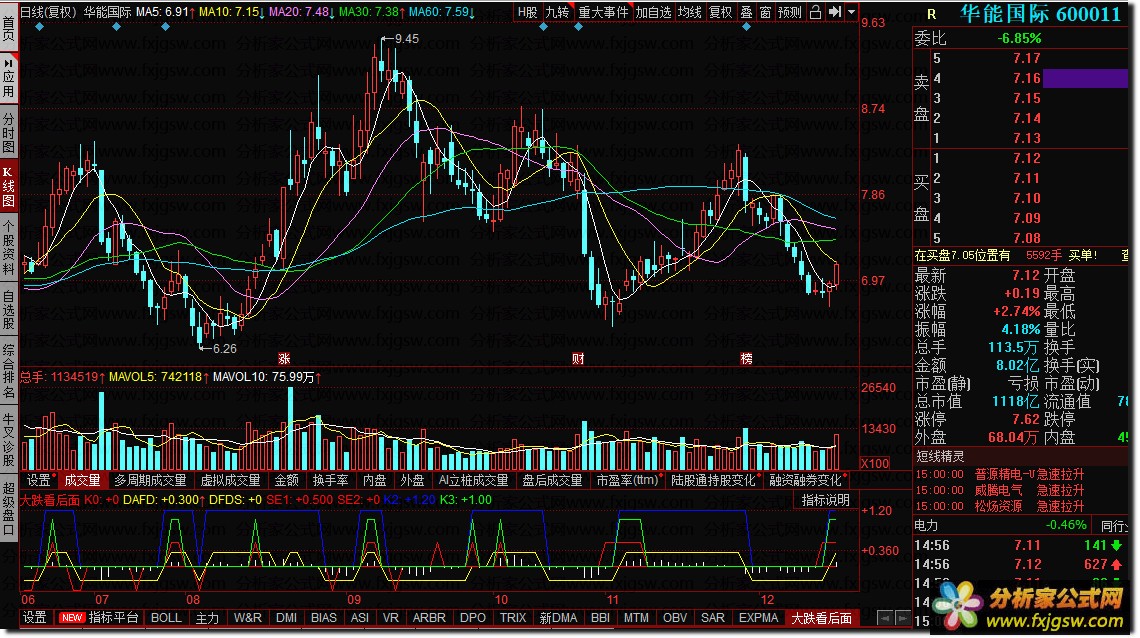Screen dimensions: 1140x638
Task: Open 综合排名 sidebar tab
Action: [9, 372]
